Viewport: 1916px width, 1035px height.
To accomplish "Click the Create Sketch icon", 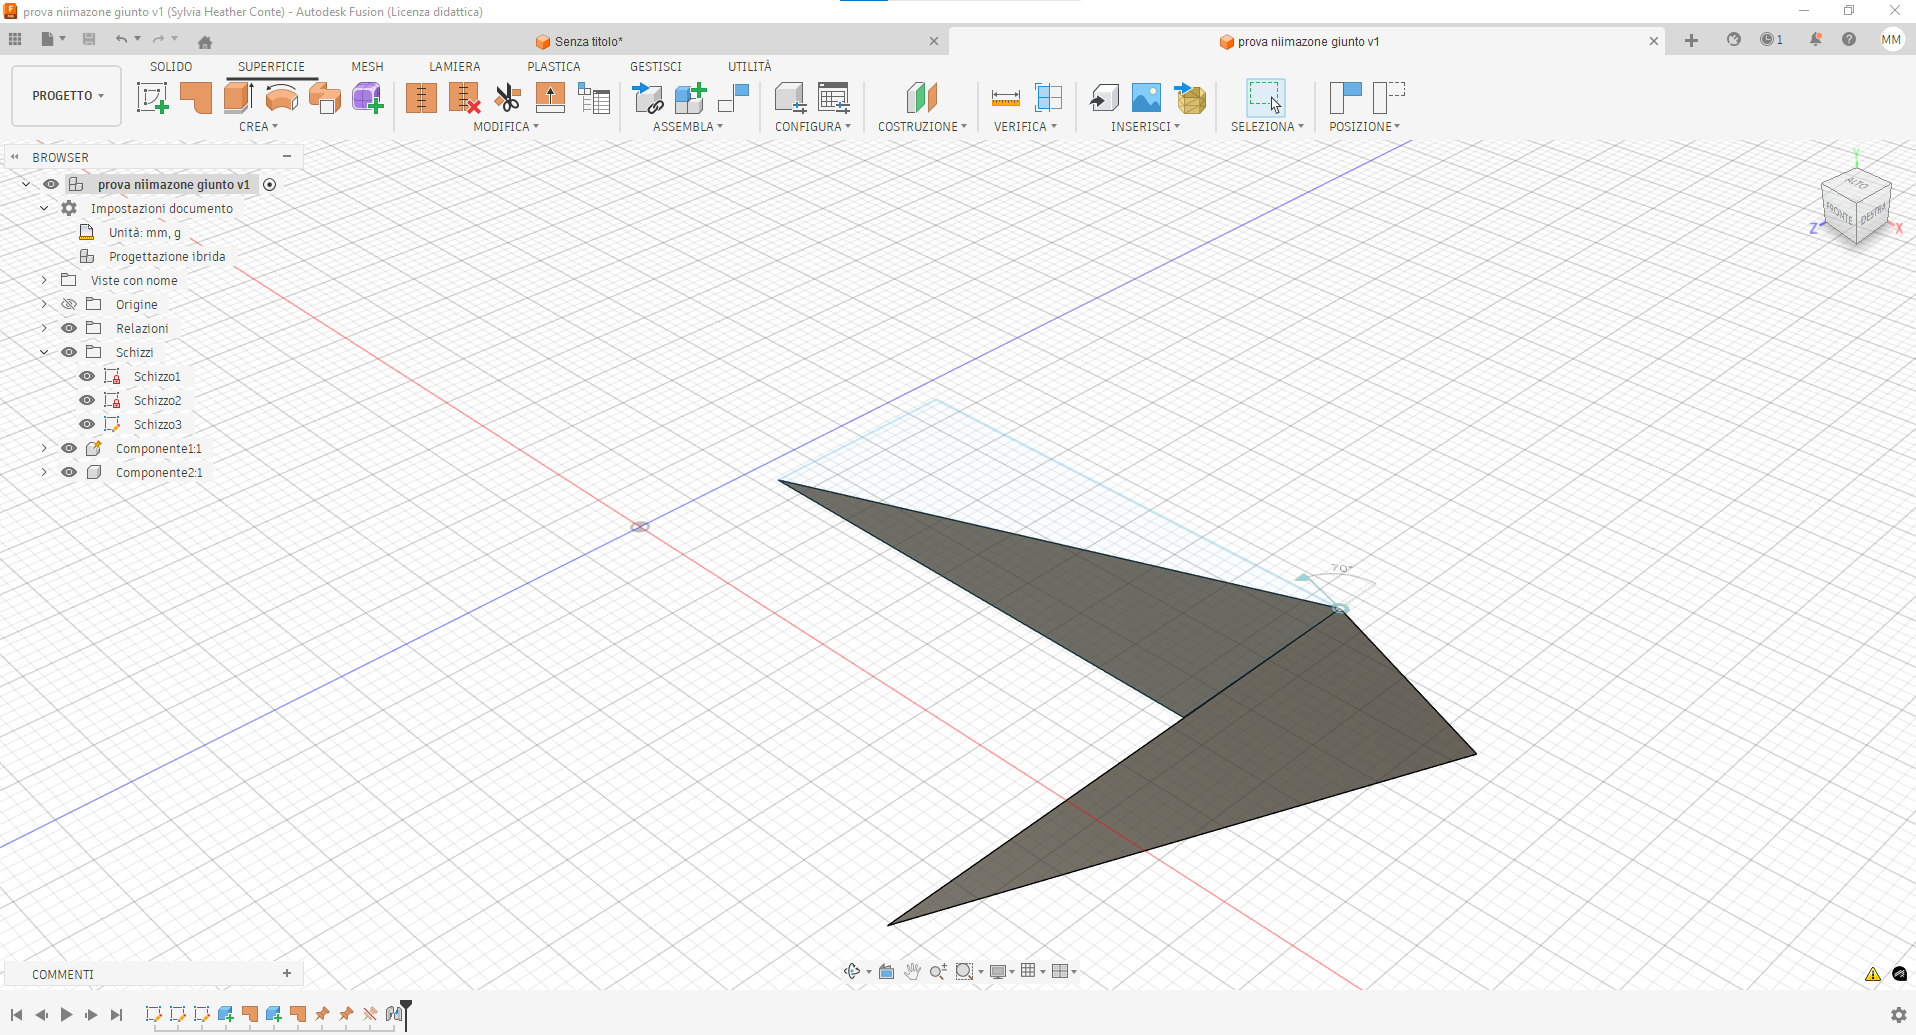I will [x=152, y=98].
